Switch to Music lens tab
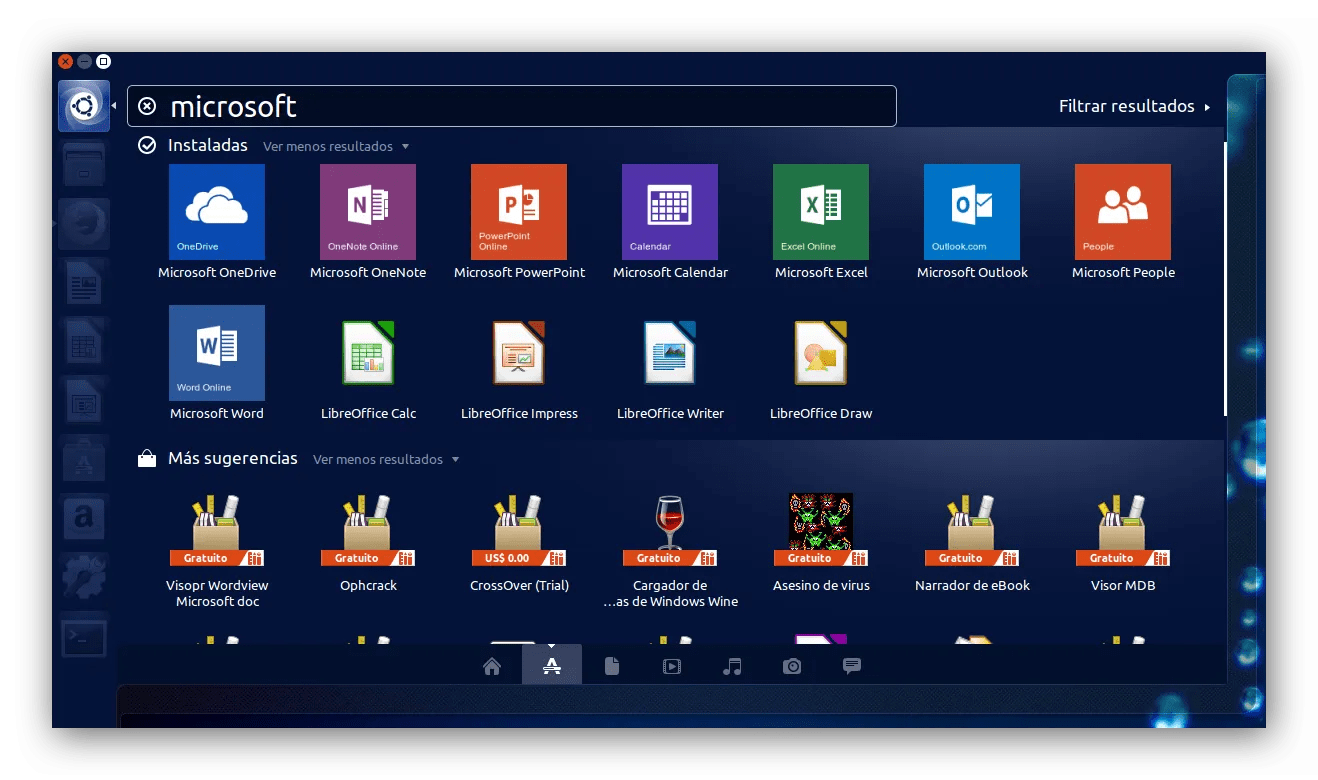The image size is (1318, 780). pyautogui.click(x=732, y=666)
